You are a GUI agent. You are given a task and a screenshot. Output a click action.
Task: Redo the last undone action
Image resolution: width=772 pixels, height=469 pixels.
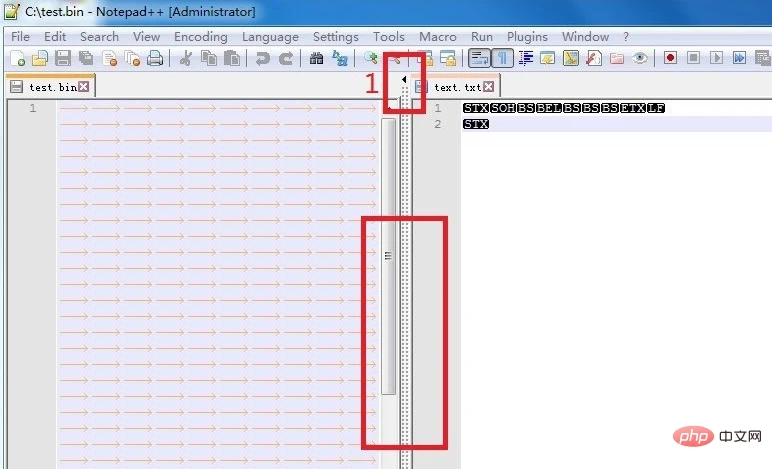(x=286, y=58)
